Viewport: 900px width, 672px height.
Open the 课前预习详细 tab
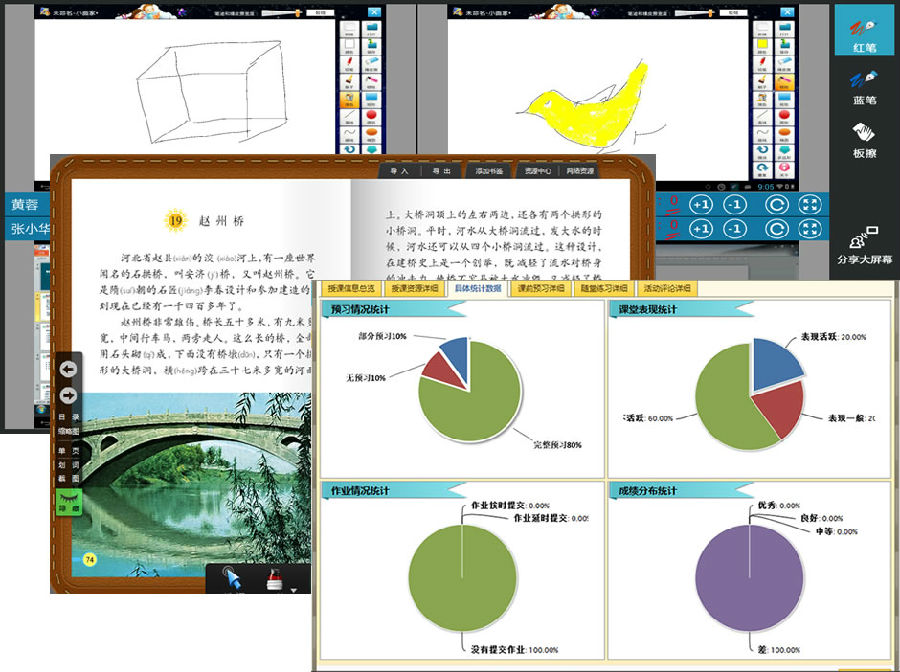[543, 288]
